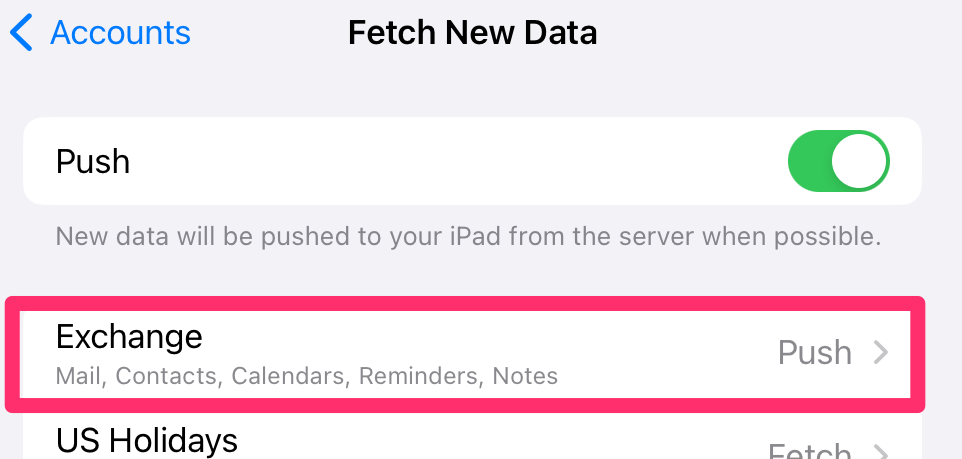Click blank area of the Push card

coord(450,161)
